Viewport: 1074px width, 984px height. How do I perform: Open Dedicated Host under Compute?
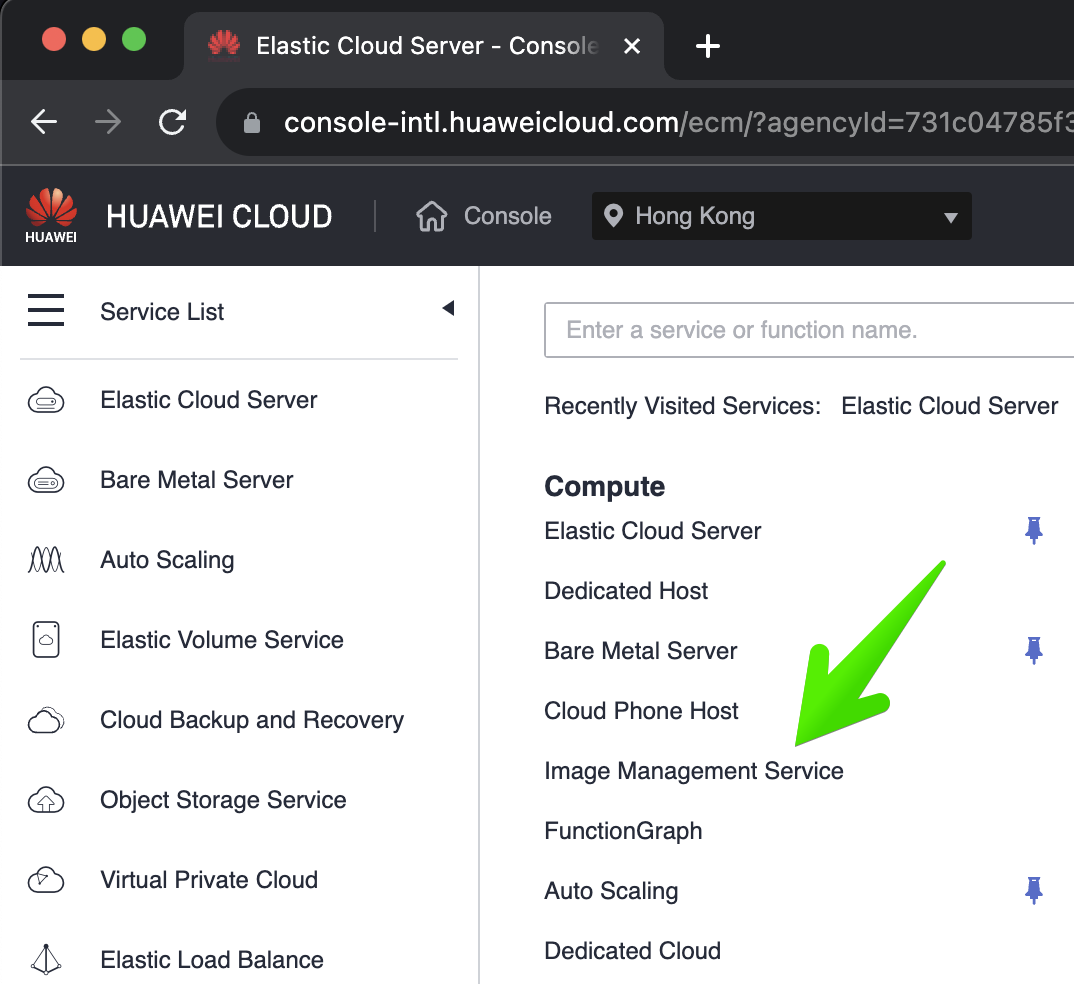point(626,591)
